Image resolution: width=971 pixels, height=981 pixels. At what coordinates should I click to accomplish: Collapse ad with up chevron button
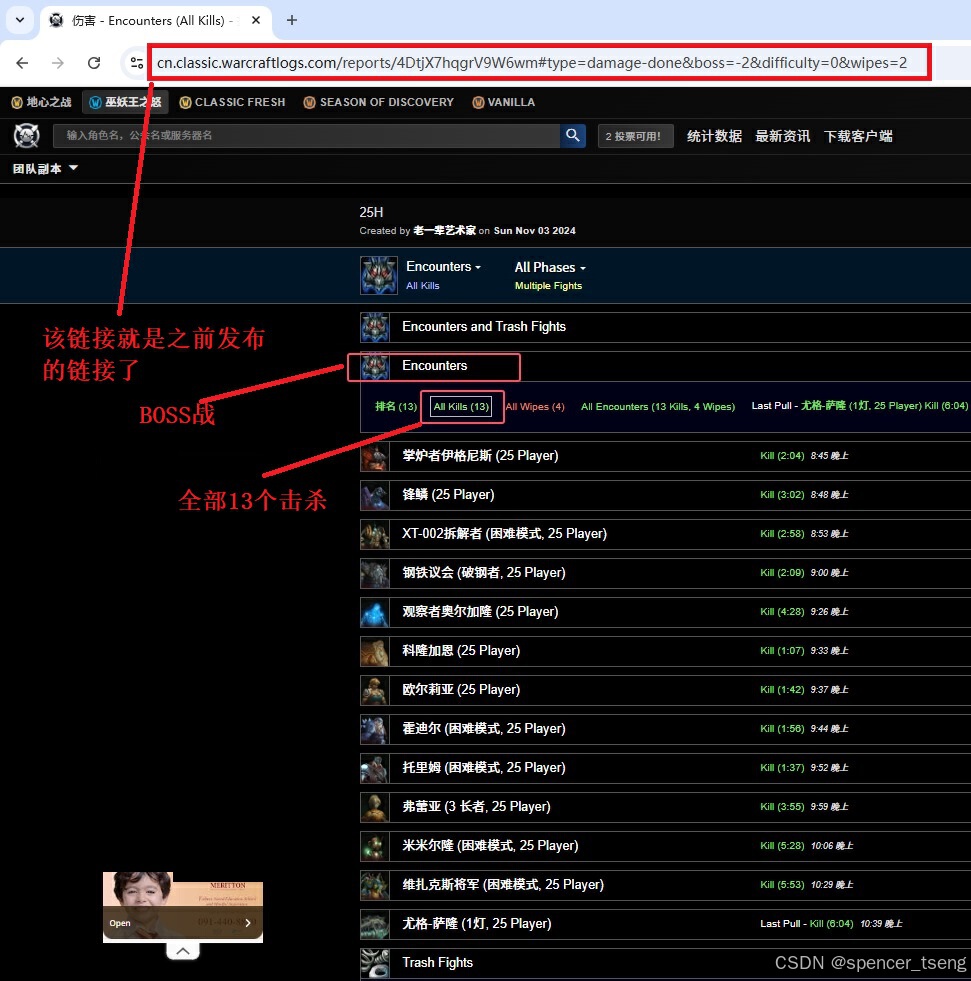[x=183, y=951]
